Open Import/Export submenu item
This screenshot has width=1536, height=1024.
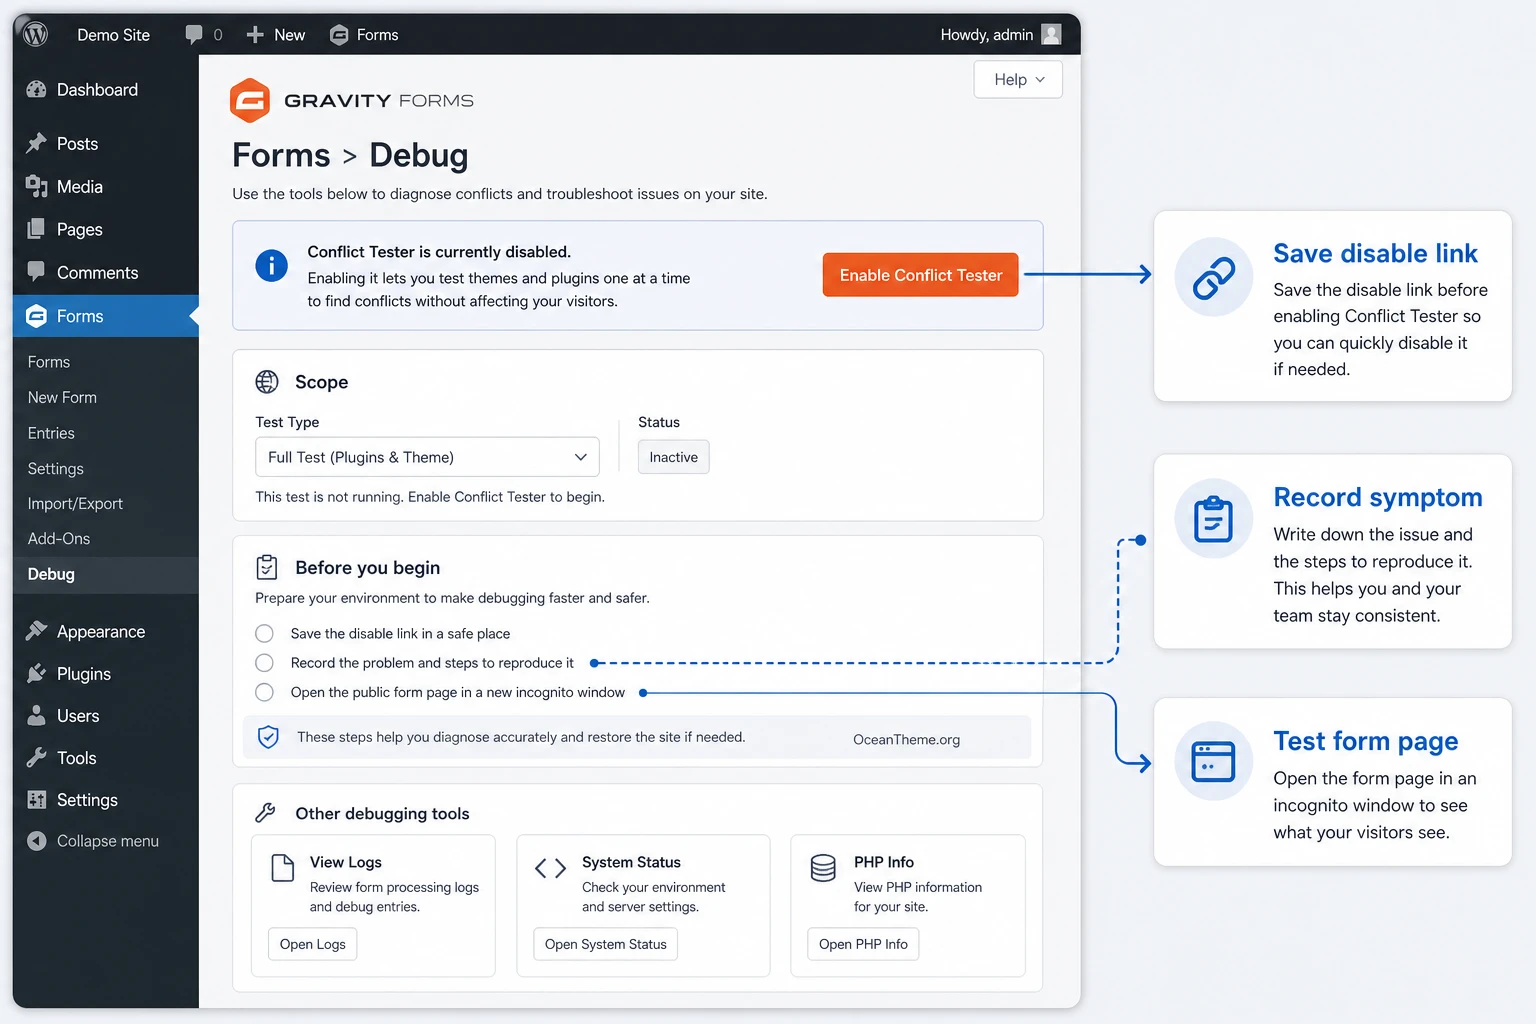tap(75, 504)
